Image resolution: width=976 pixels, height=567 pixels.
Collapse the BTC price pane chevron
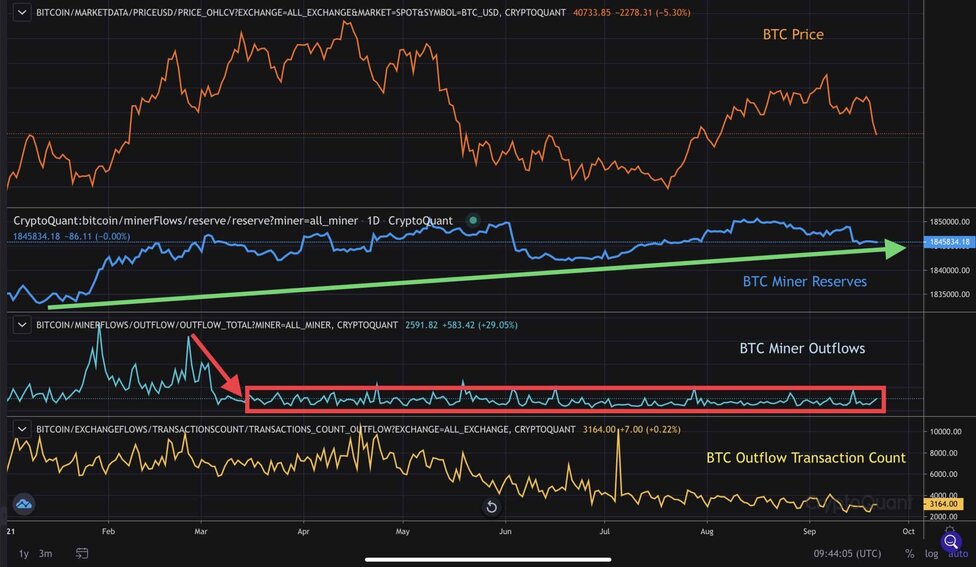coord(22,12)
